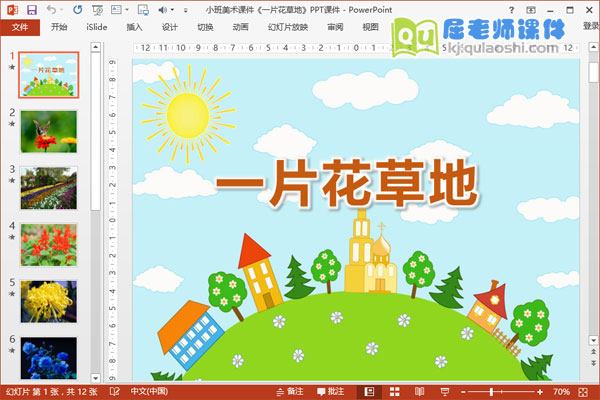Click the Redo/Repeat circular arrow icon
Screen dimensions: 600x400
coord(78,10)
